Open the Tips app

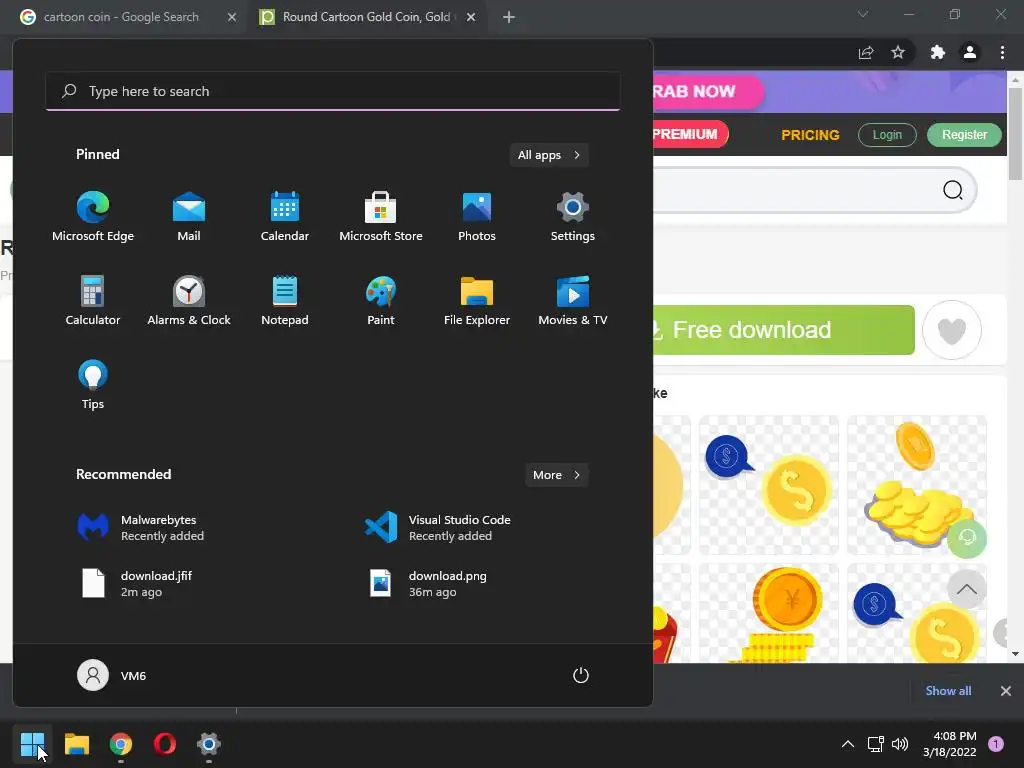[x=93, y=385]
